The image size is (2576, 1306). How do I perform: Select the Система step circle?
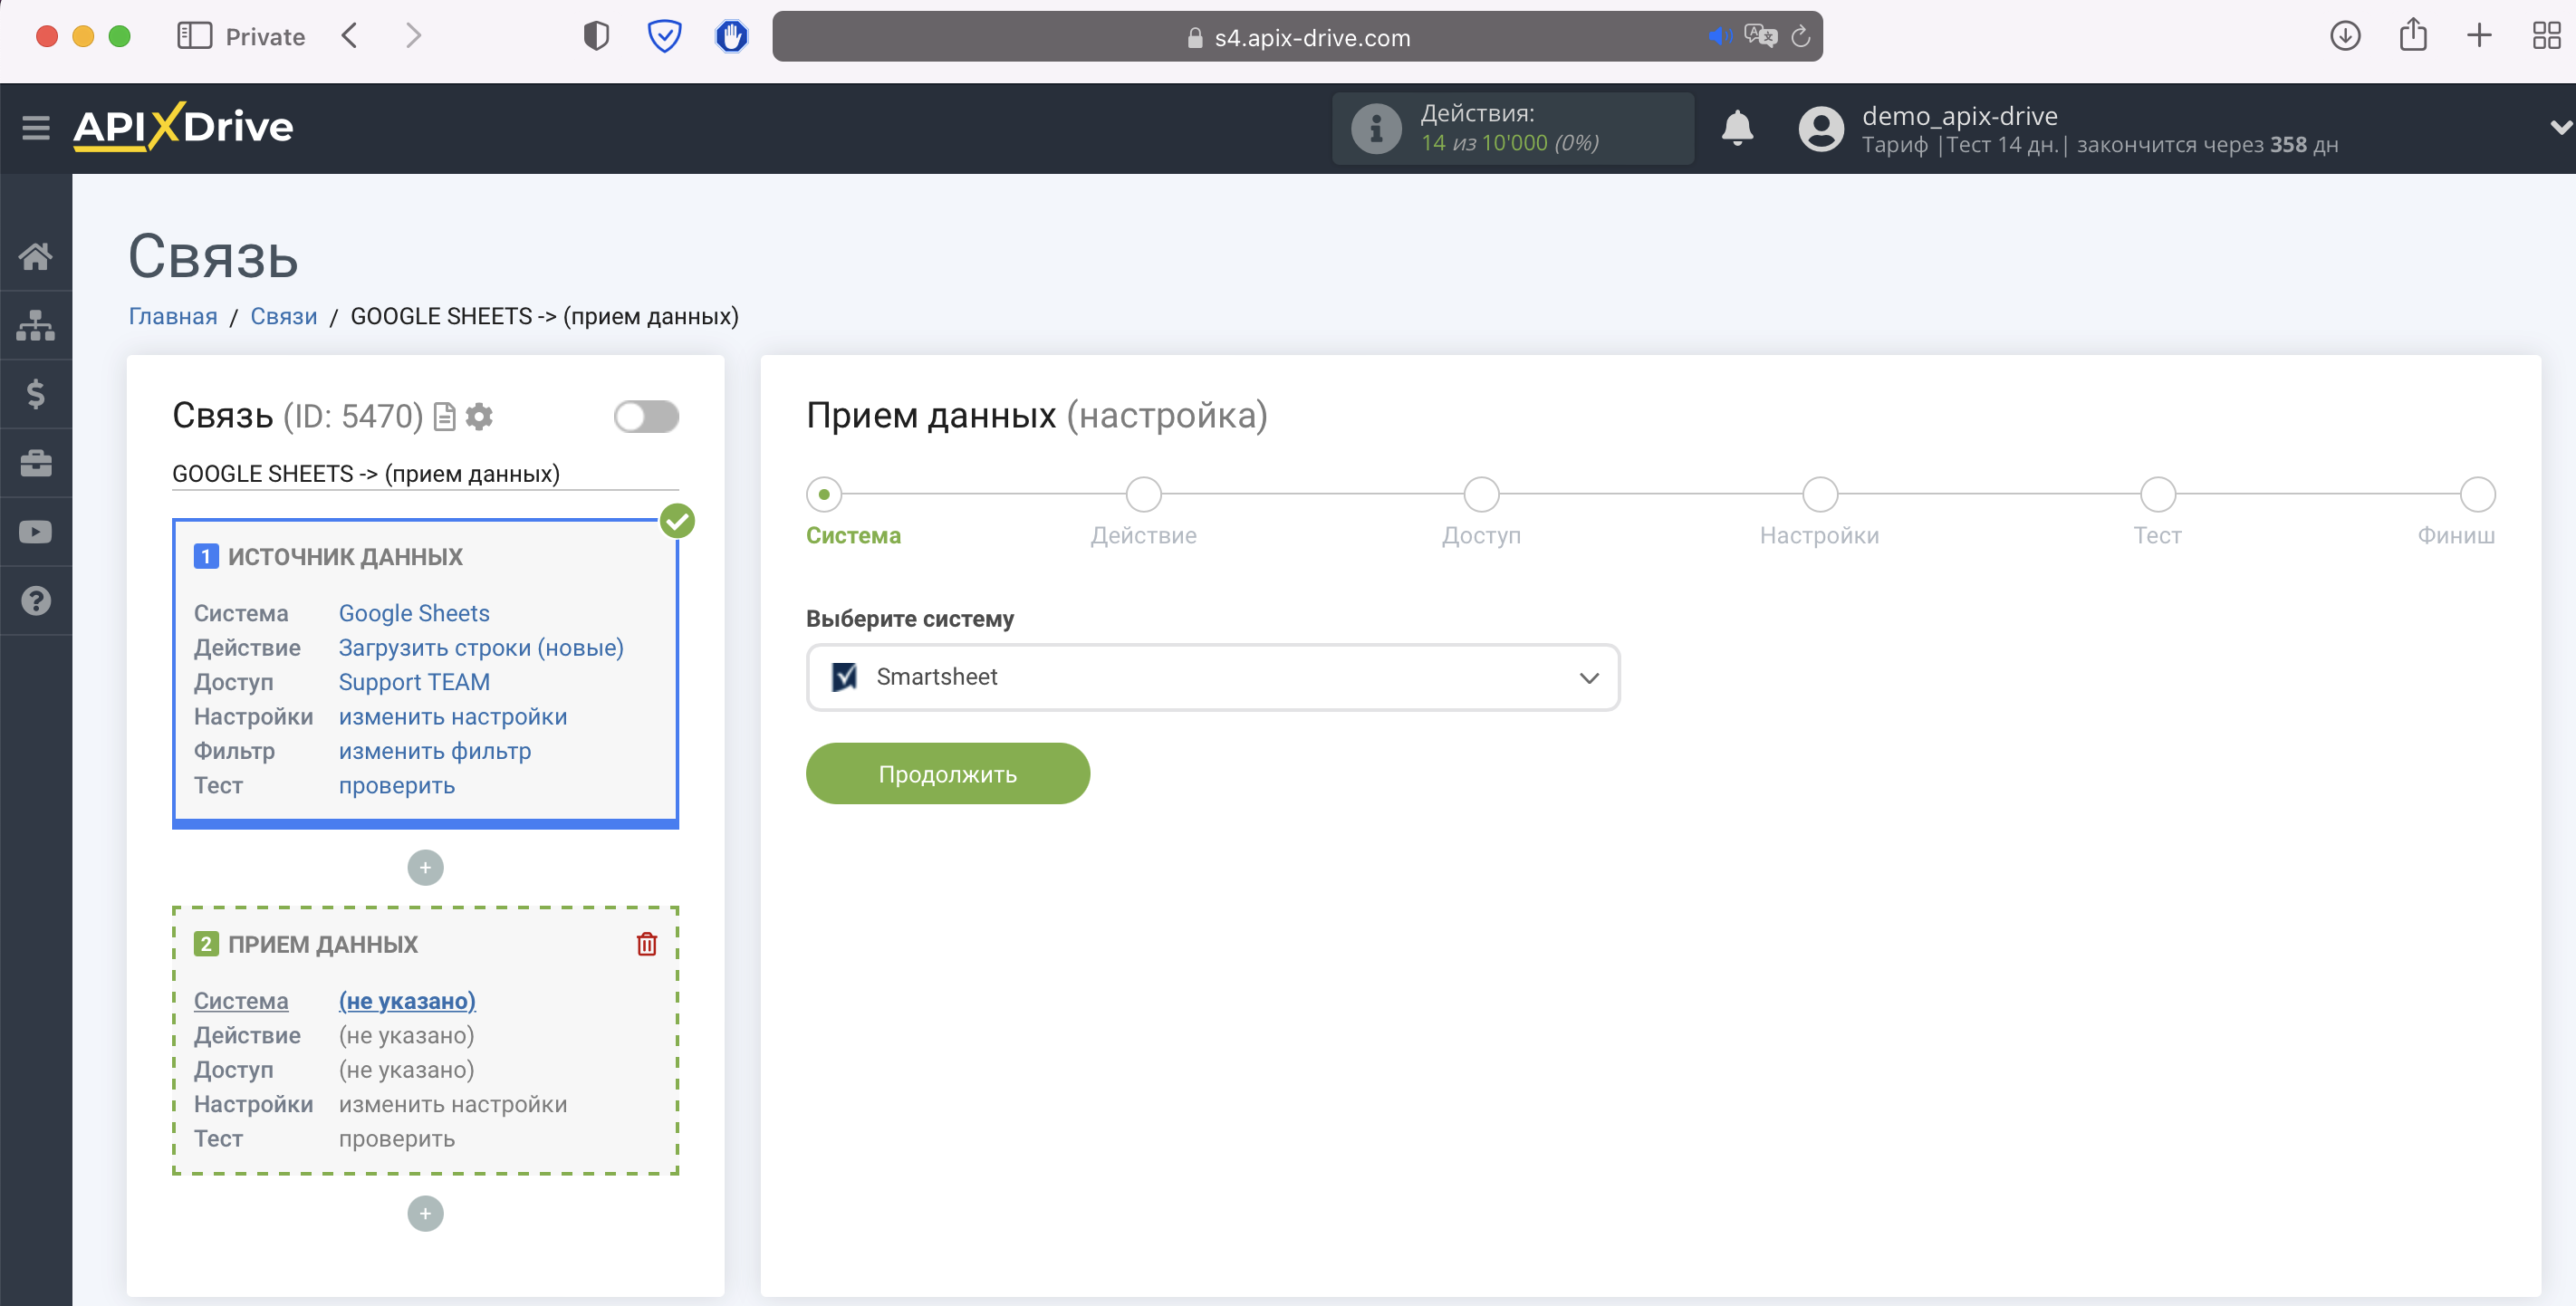(824, 494)
